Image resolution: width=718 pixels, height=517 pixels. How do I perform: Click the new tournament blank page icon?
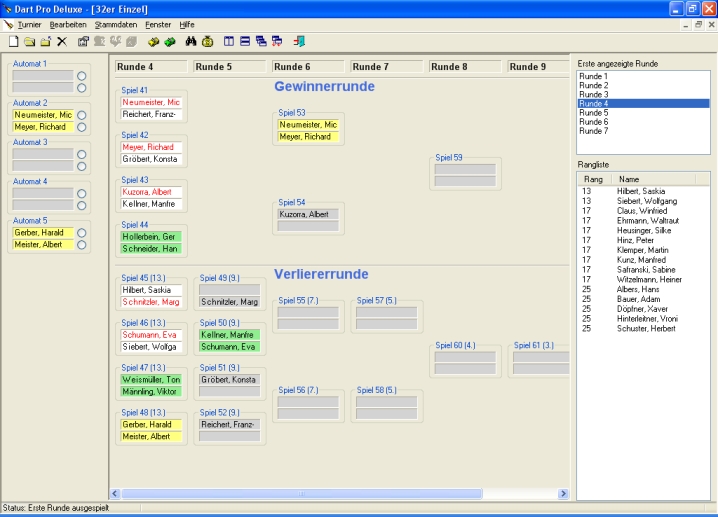(x=13, y=41)
